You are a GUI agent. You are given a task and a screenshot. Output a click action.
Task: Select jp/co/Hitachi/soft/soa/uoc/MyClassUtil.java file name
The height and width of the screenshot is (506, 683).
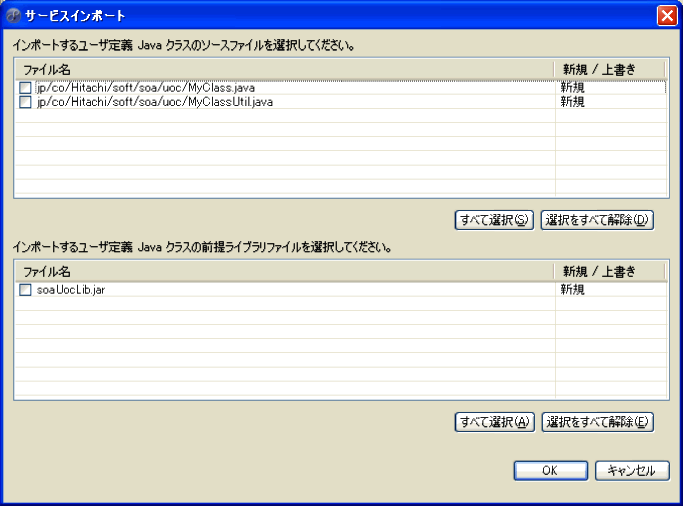point(155,102)
